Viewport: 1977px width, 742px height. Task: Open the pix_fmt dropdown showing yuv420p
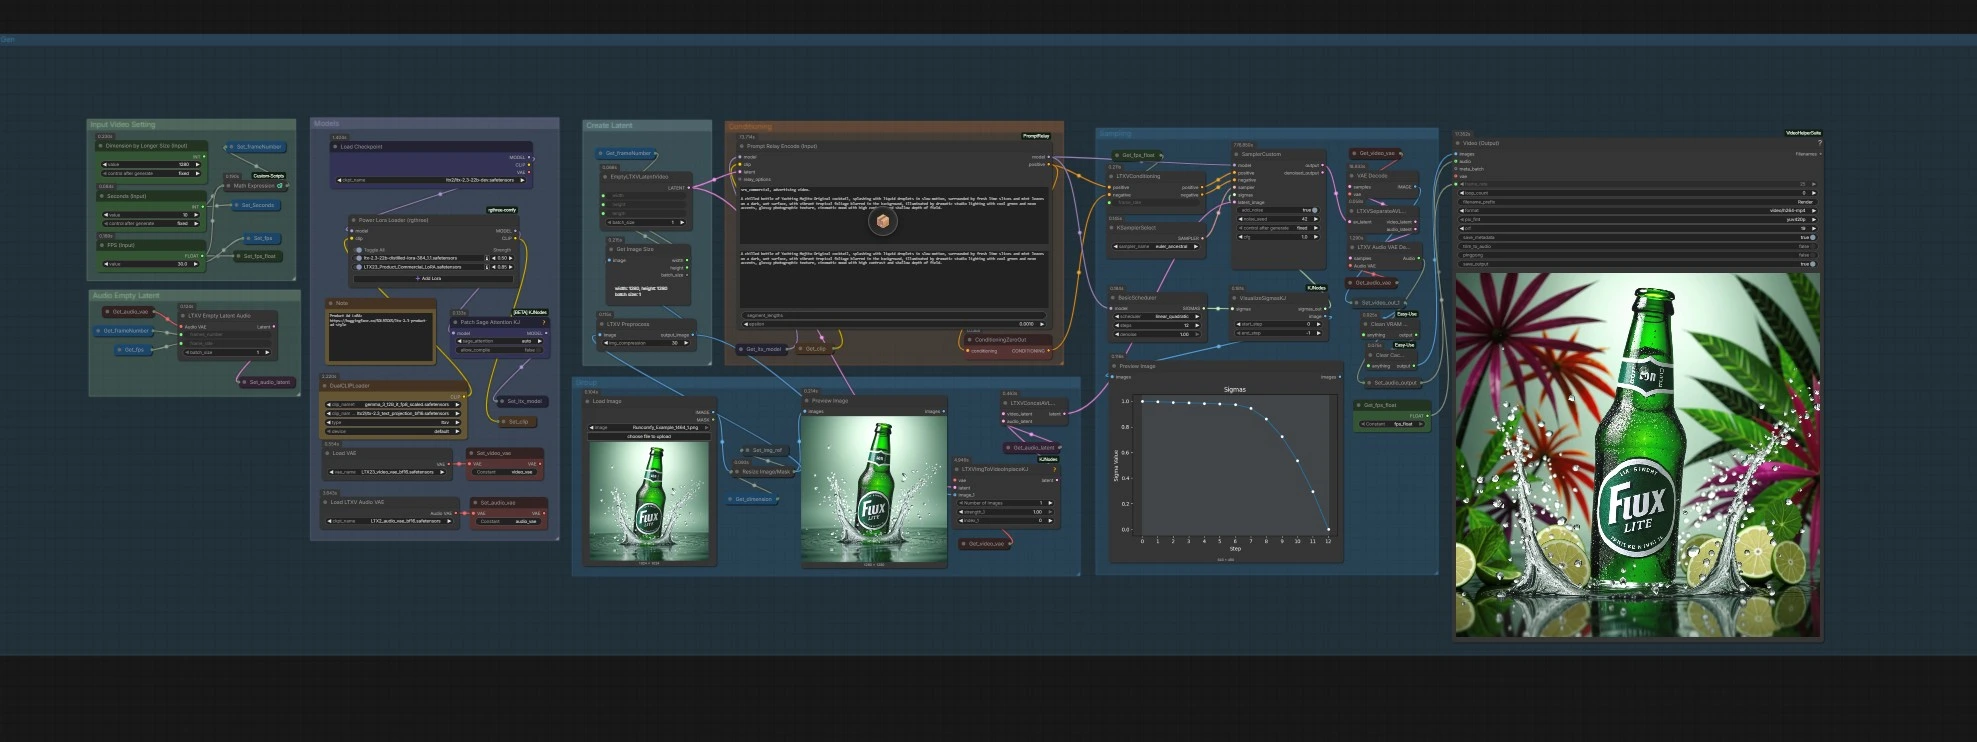(x=1636, y=220)
